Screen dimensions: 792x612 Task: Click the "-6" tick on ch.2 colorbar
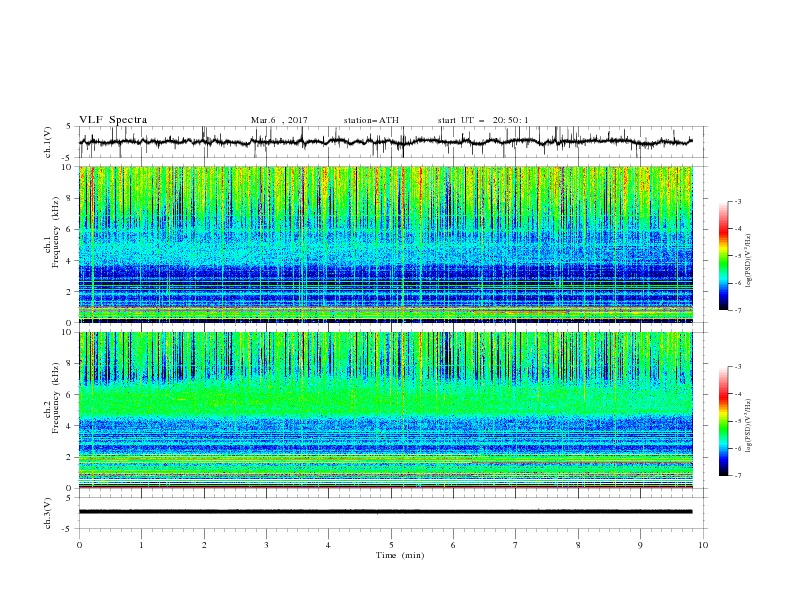738,448
